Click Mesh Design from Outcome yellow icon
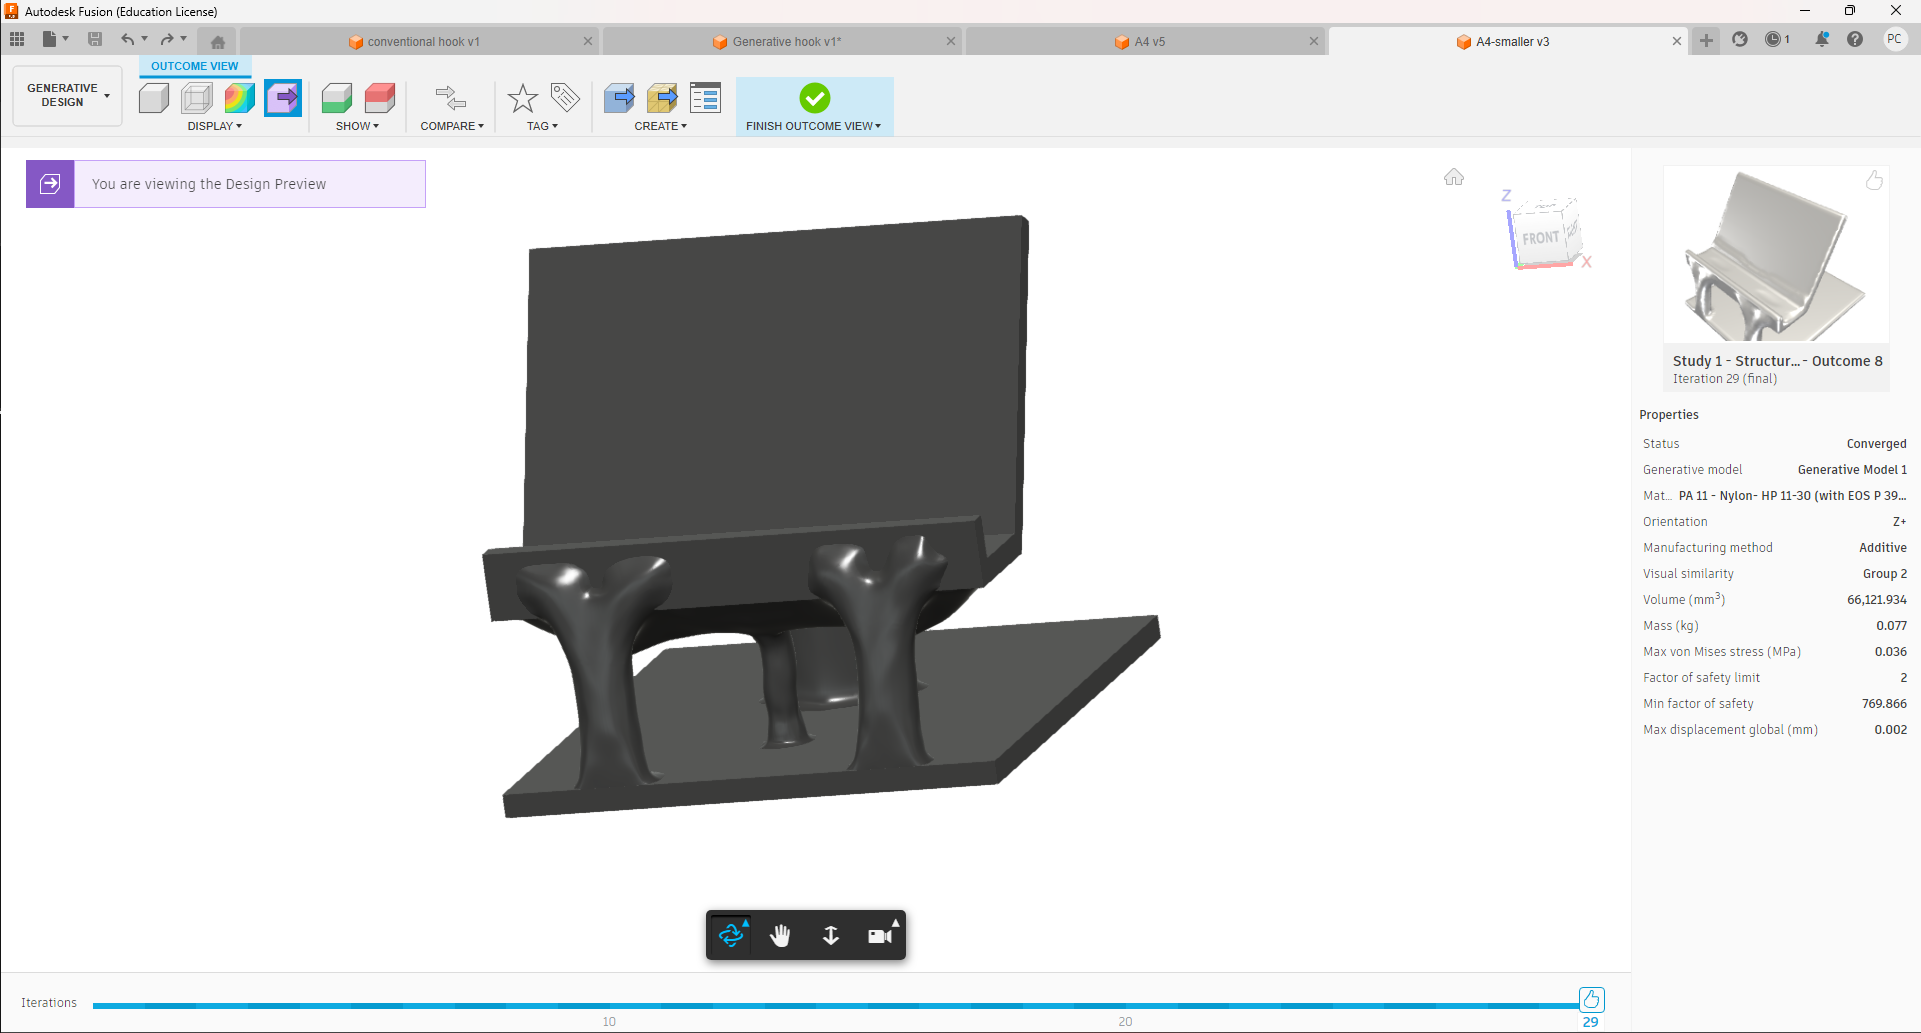The image size is (1921, 1033). [x=662, y=98]
